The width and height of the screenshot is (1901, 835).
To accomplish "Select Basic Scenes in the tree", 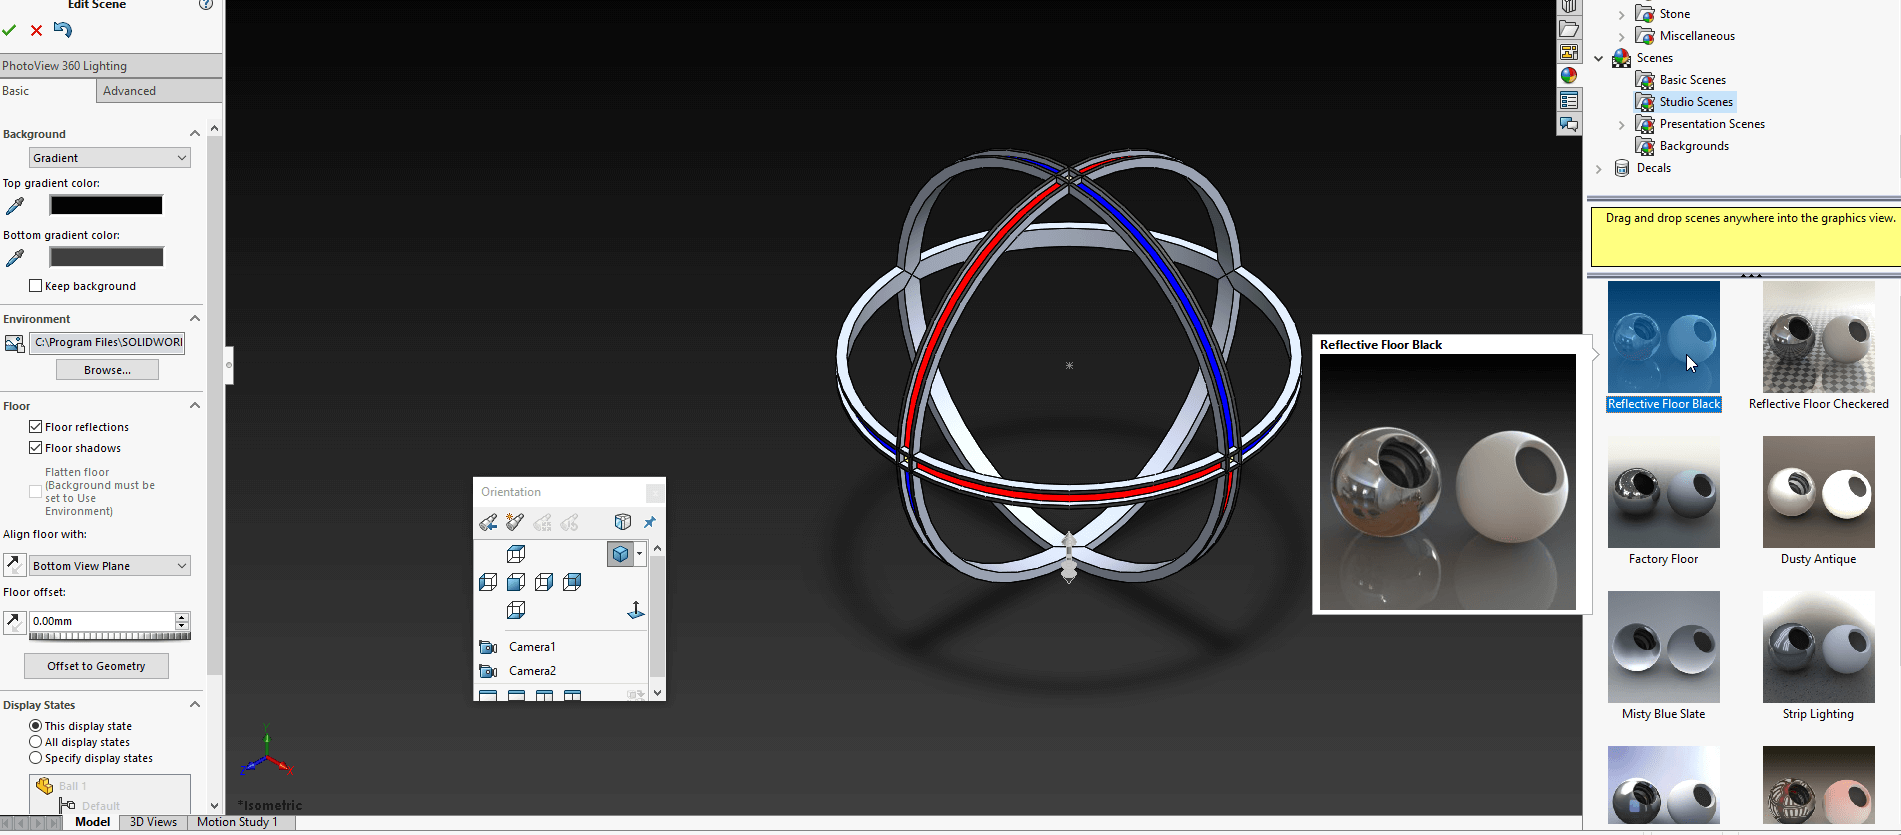I will tap(1692, 80).
